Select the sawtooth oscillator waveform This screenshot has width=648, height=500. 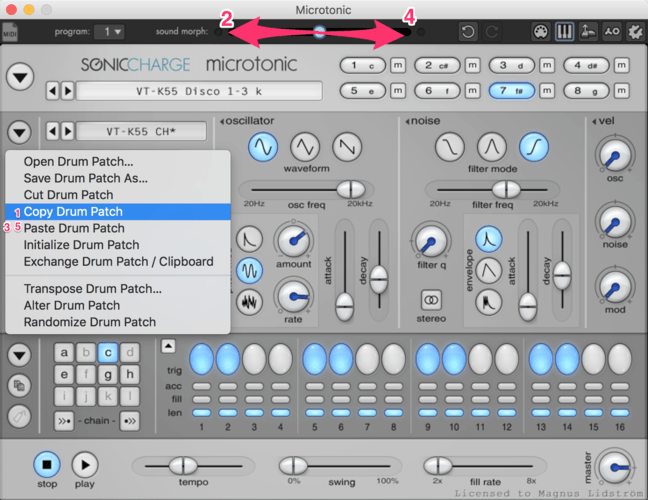tap(347, 147)
